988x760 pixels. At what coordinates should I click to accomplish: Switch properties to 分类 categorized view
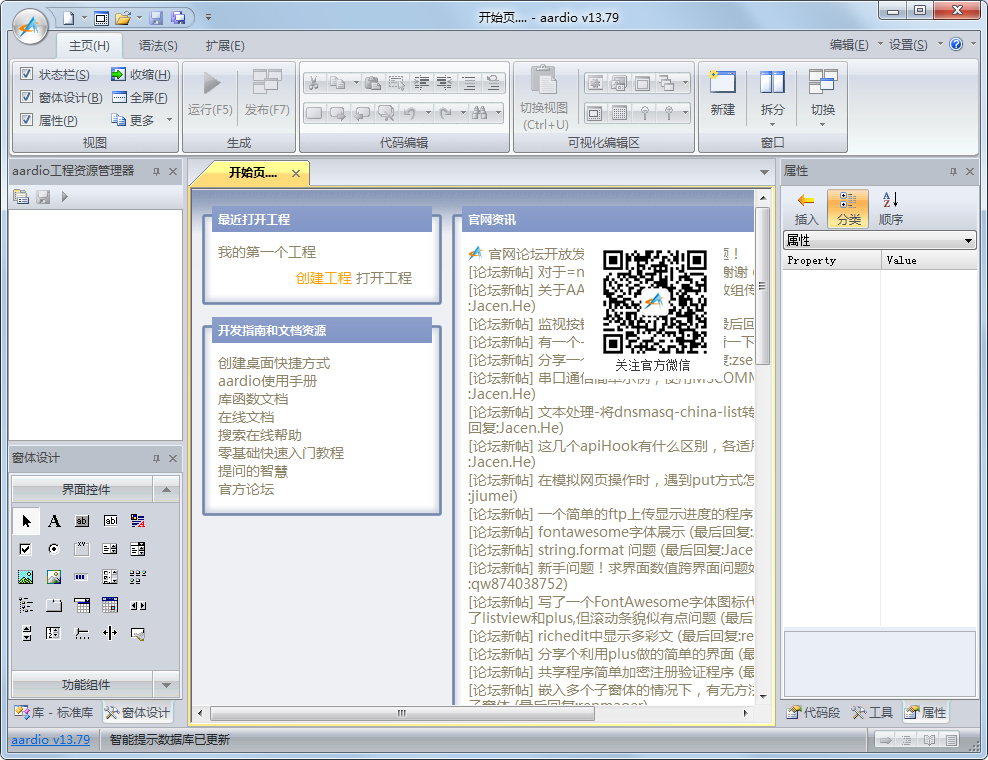tap(847, 208)
